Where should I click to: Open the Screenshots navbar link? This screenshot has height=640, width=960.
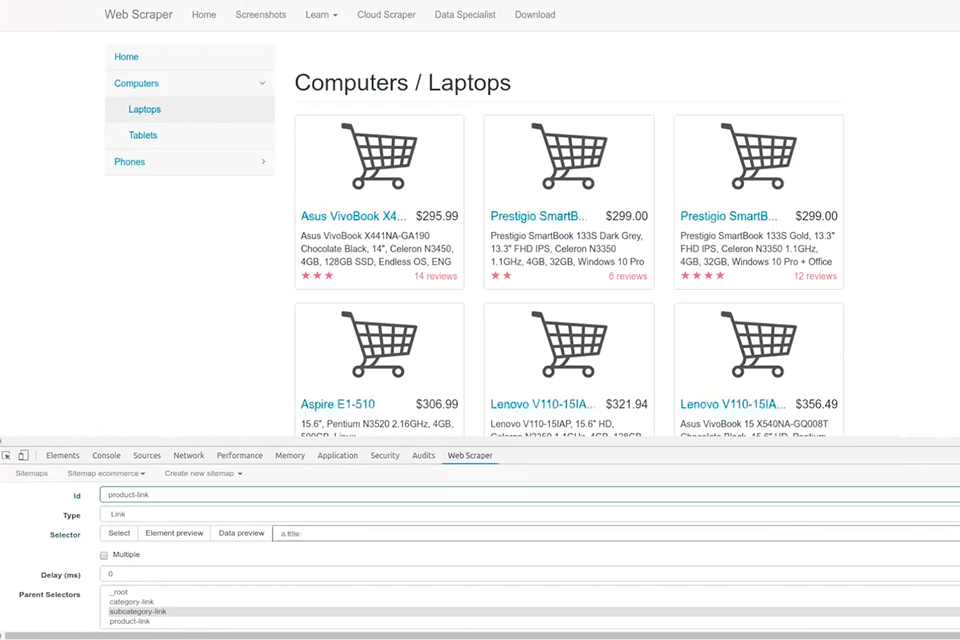pos(261,15)
